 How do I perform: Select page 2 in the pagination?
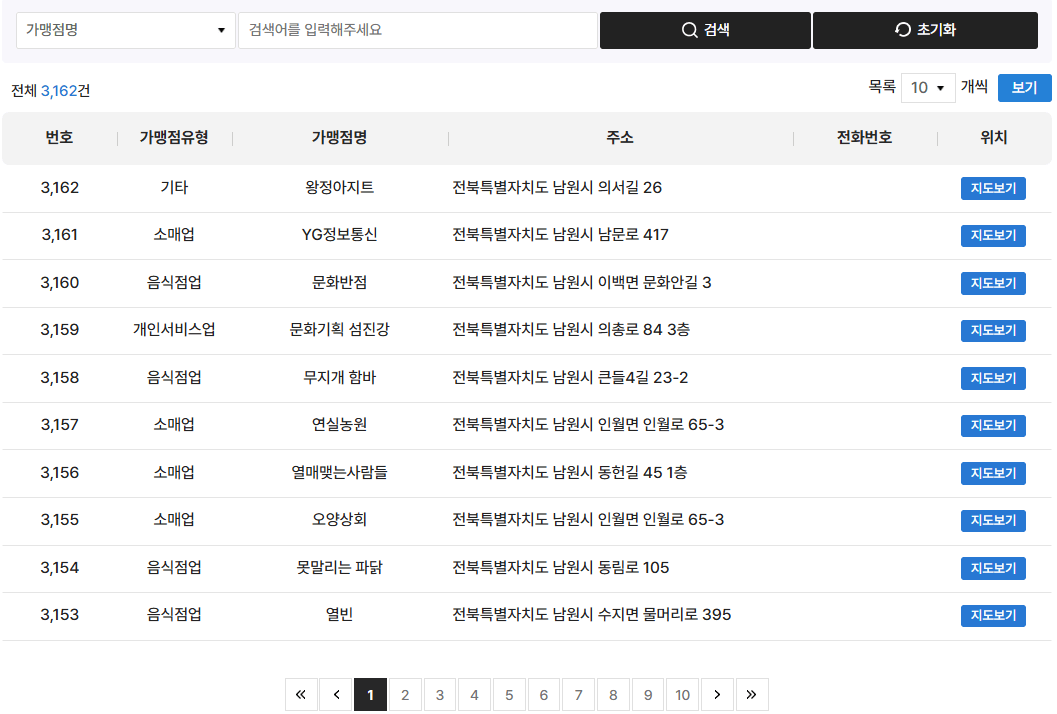click(405, 694)
